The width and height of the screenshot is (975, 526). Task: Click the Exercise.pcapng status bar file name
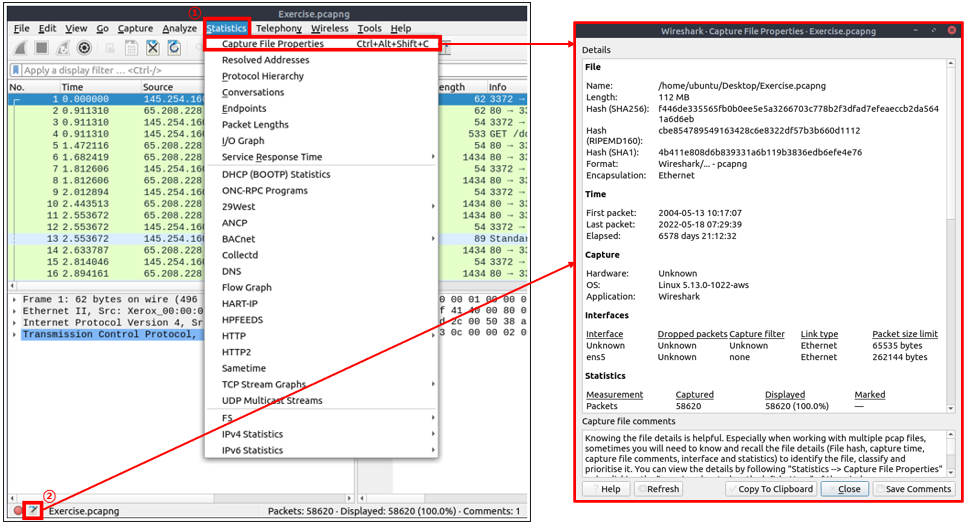coord(84,512)
